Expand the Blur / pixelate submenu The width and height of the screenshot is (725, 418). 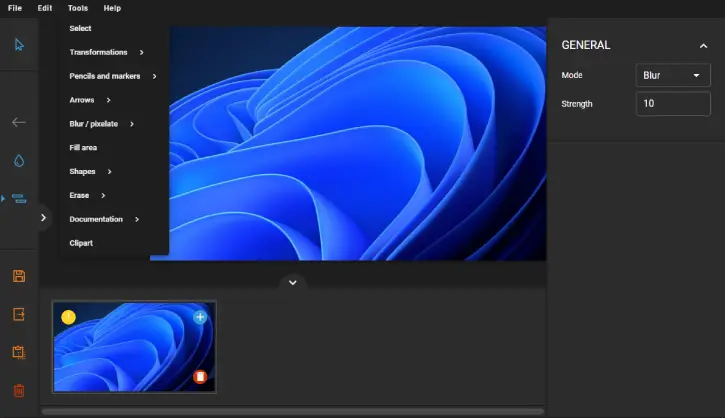pos(102,124)
